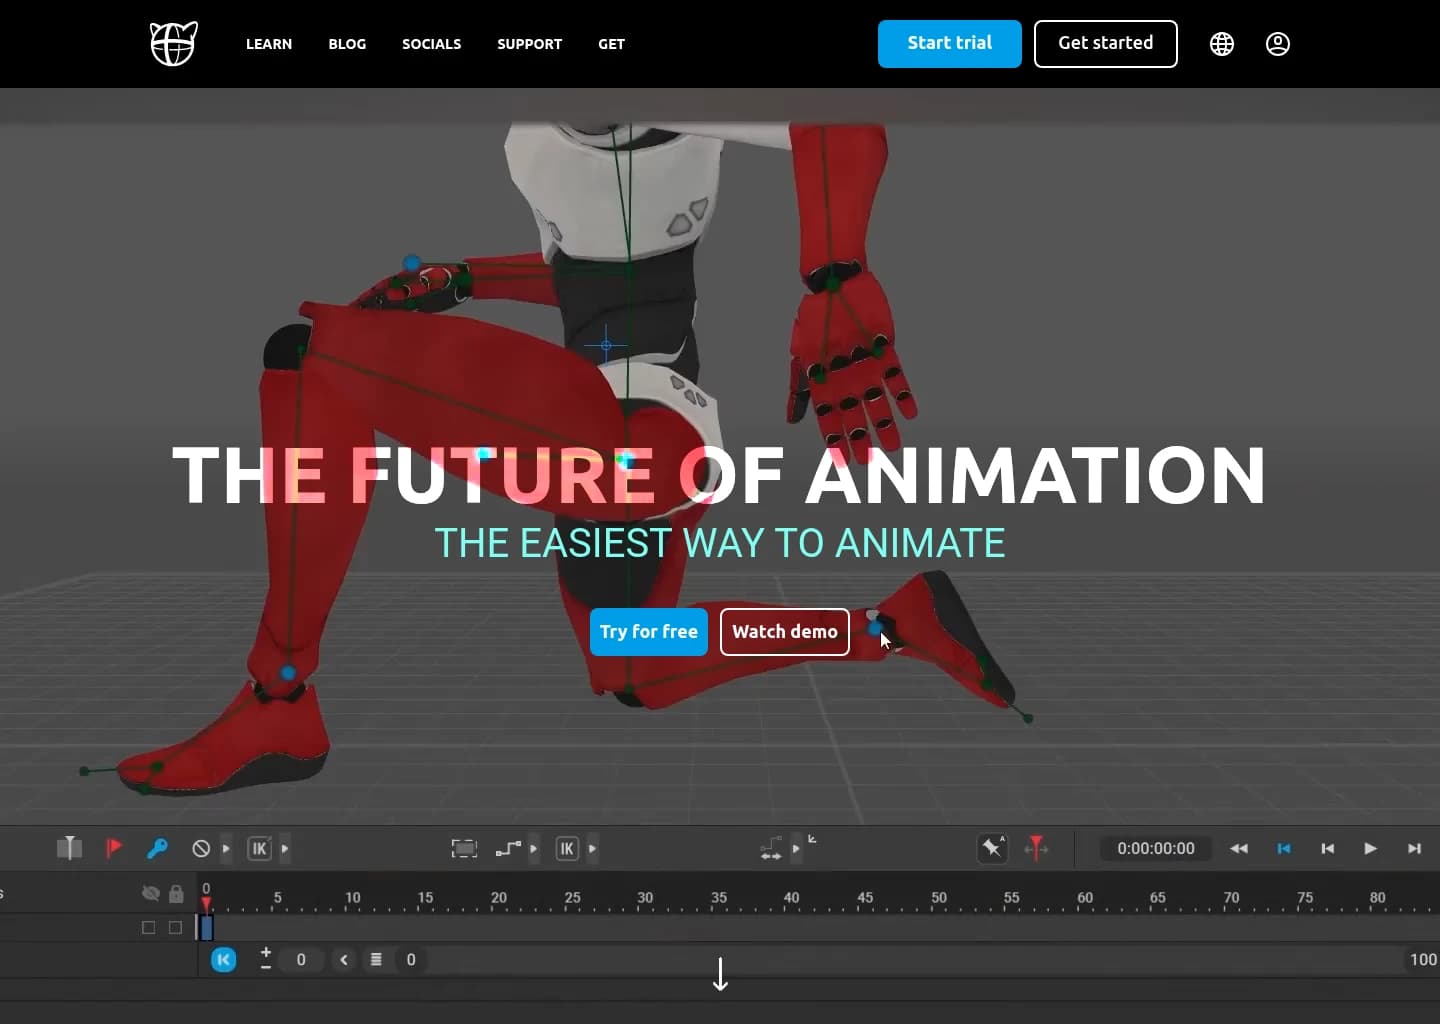This screenshot has width=1440, height=1024.
Task: Click the cat-head site logo
Action: [x=174, y=44]
